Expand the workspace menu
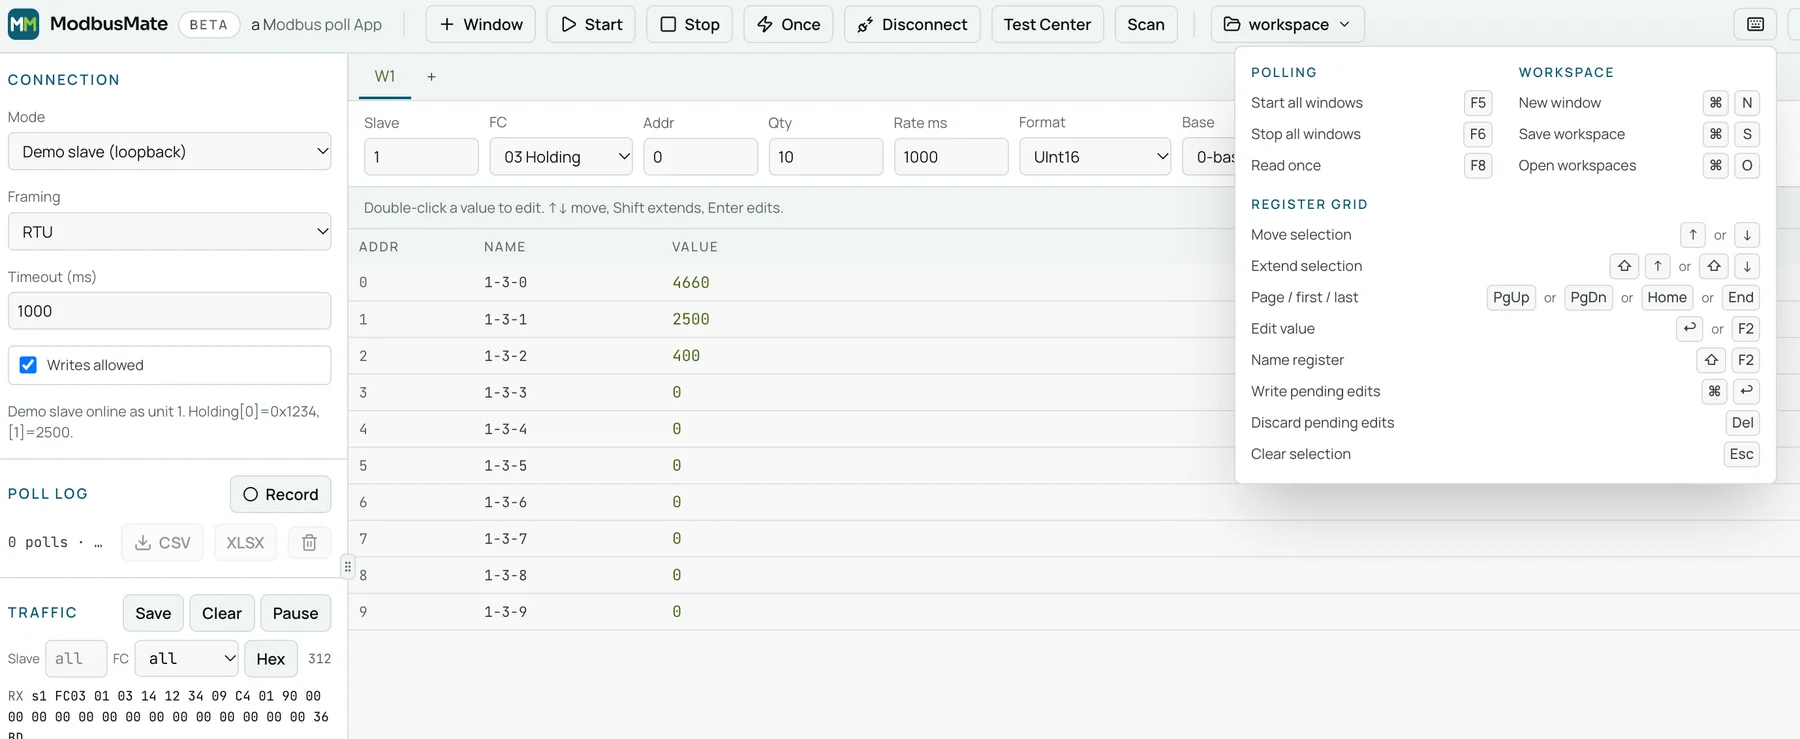1800x739 pixels. [1287, 24]
